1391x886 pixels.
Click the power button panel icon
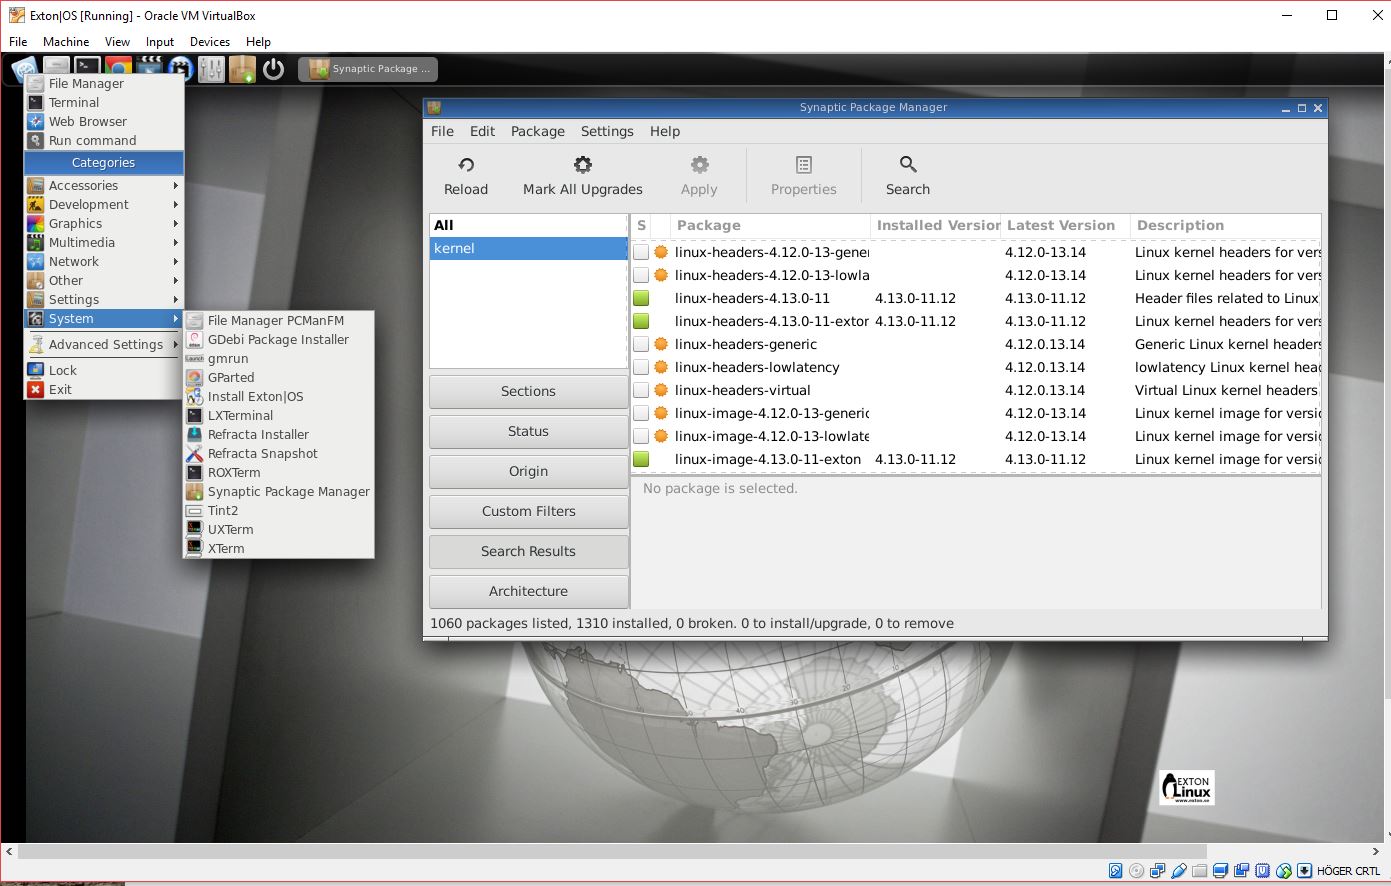(x=273, y=69)
